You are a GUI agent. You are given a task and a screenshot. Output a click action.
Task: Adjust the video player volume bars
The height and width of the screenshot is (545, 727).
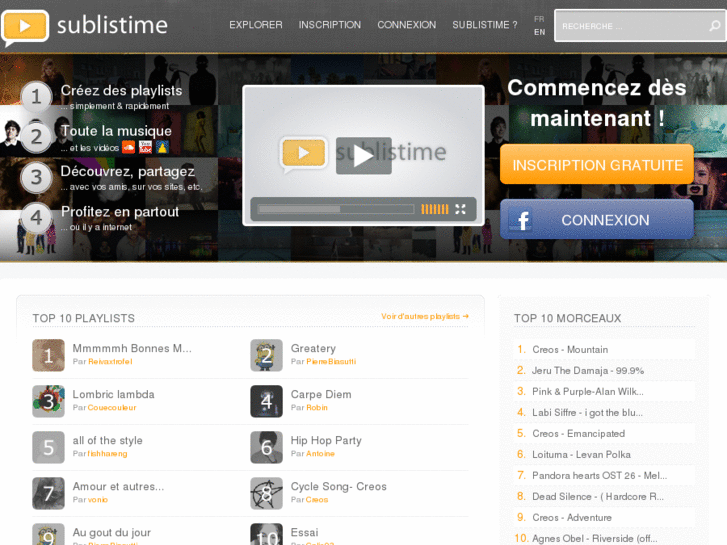pos(434,209)
